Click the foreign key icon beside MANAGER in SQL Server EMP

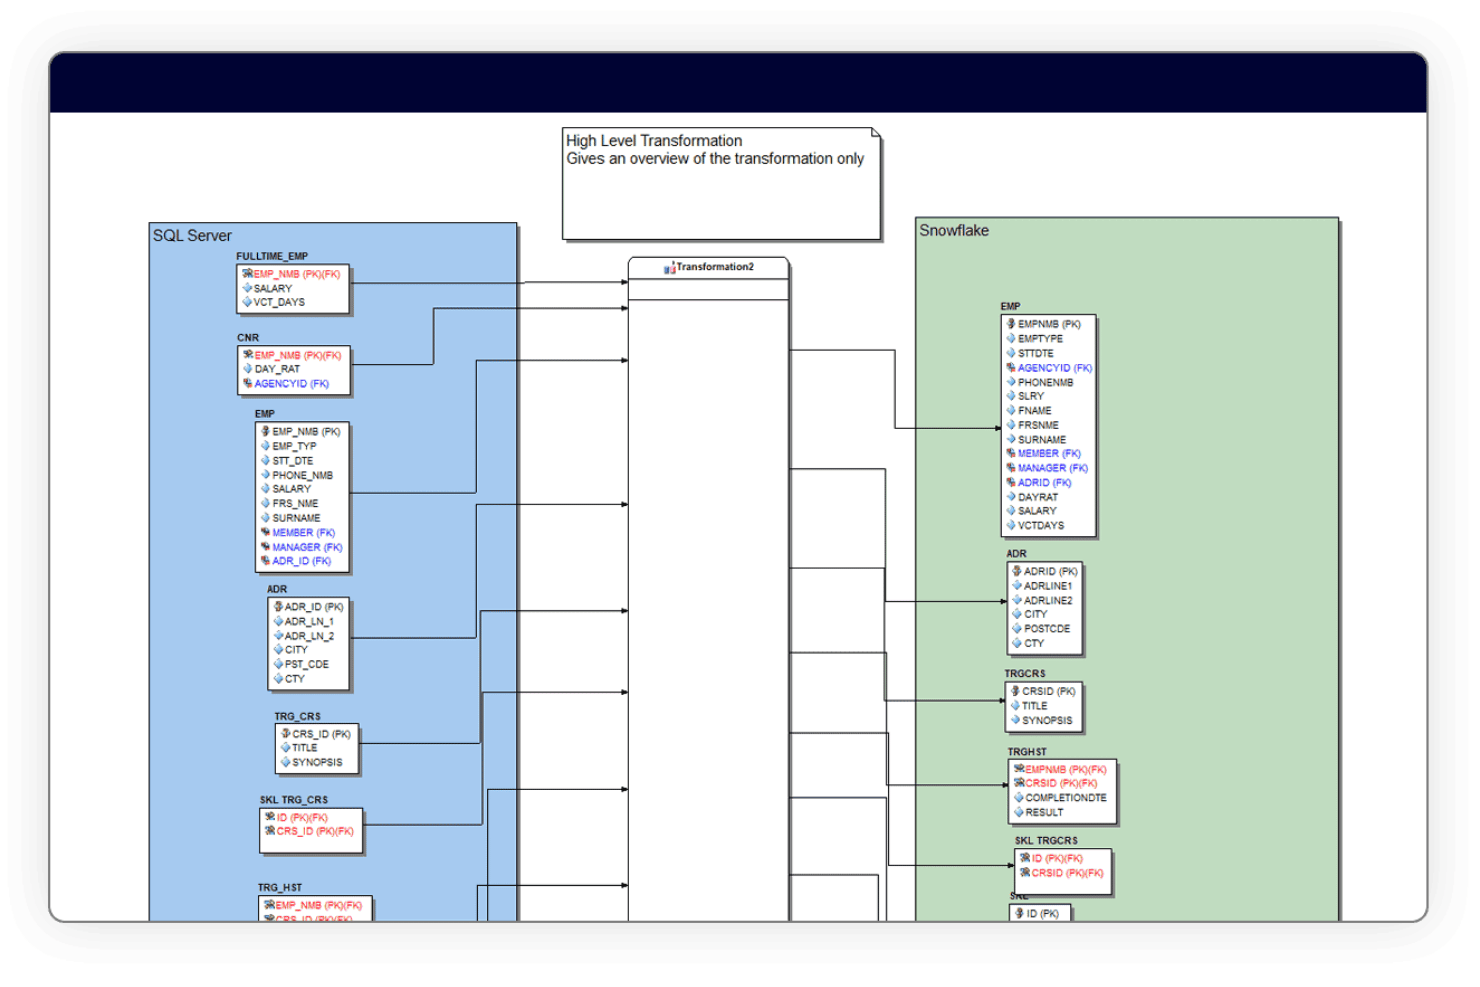tap(266, 547)
